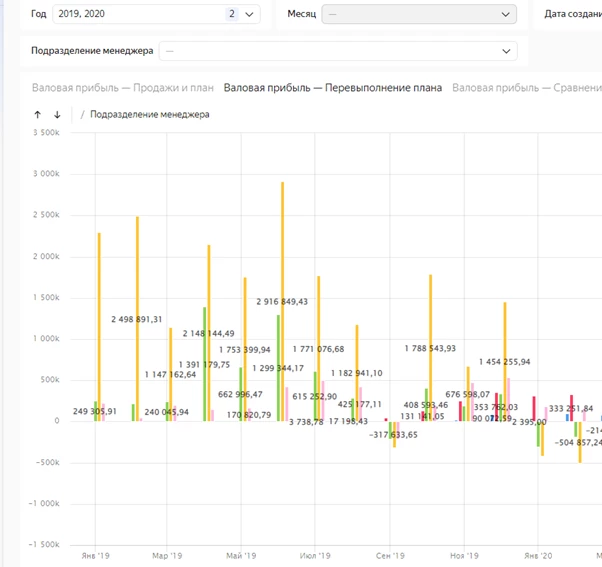Click x-axis label Янв '20
Viewport: 602px width, 567px height.
[538, 556]
